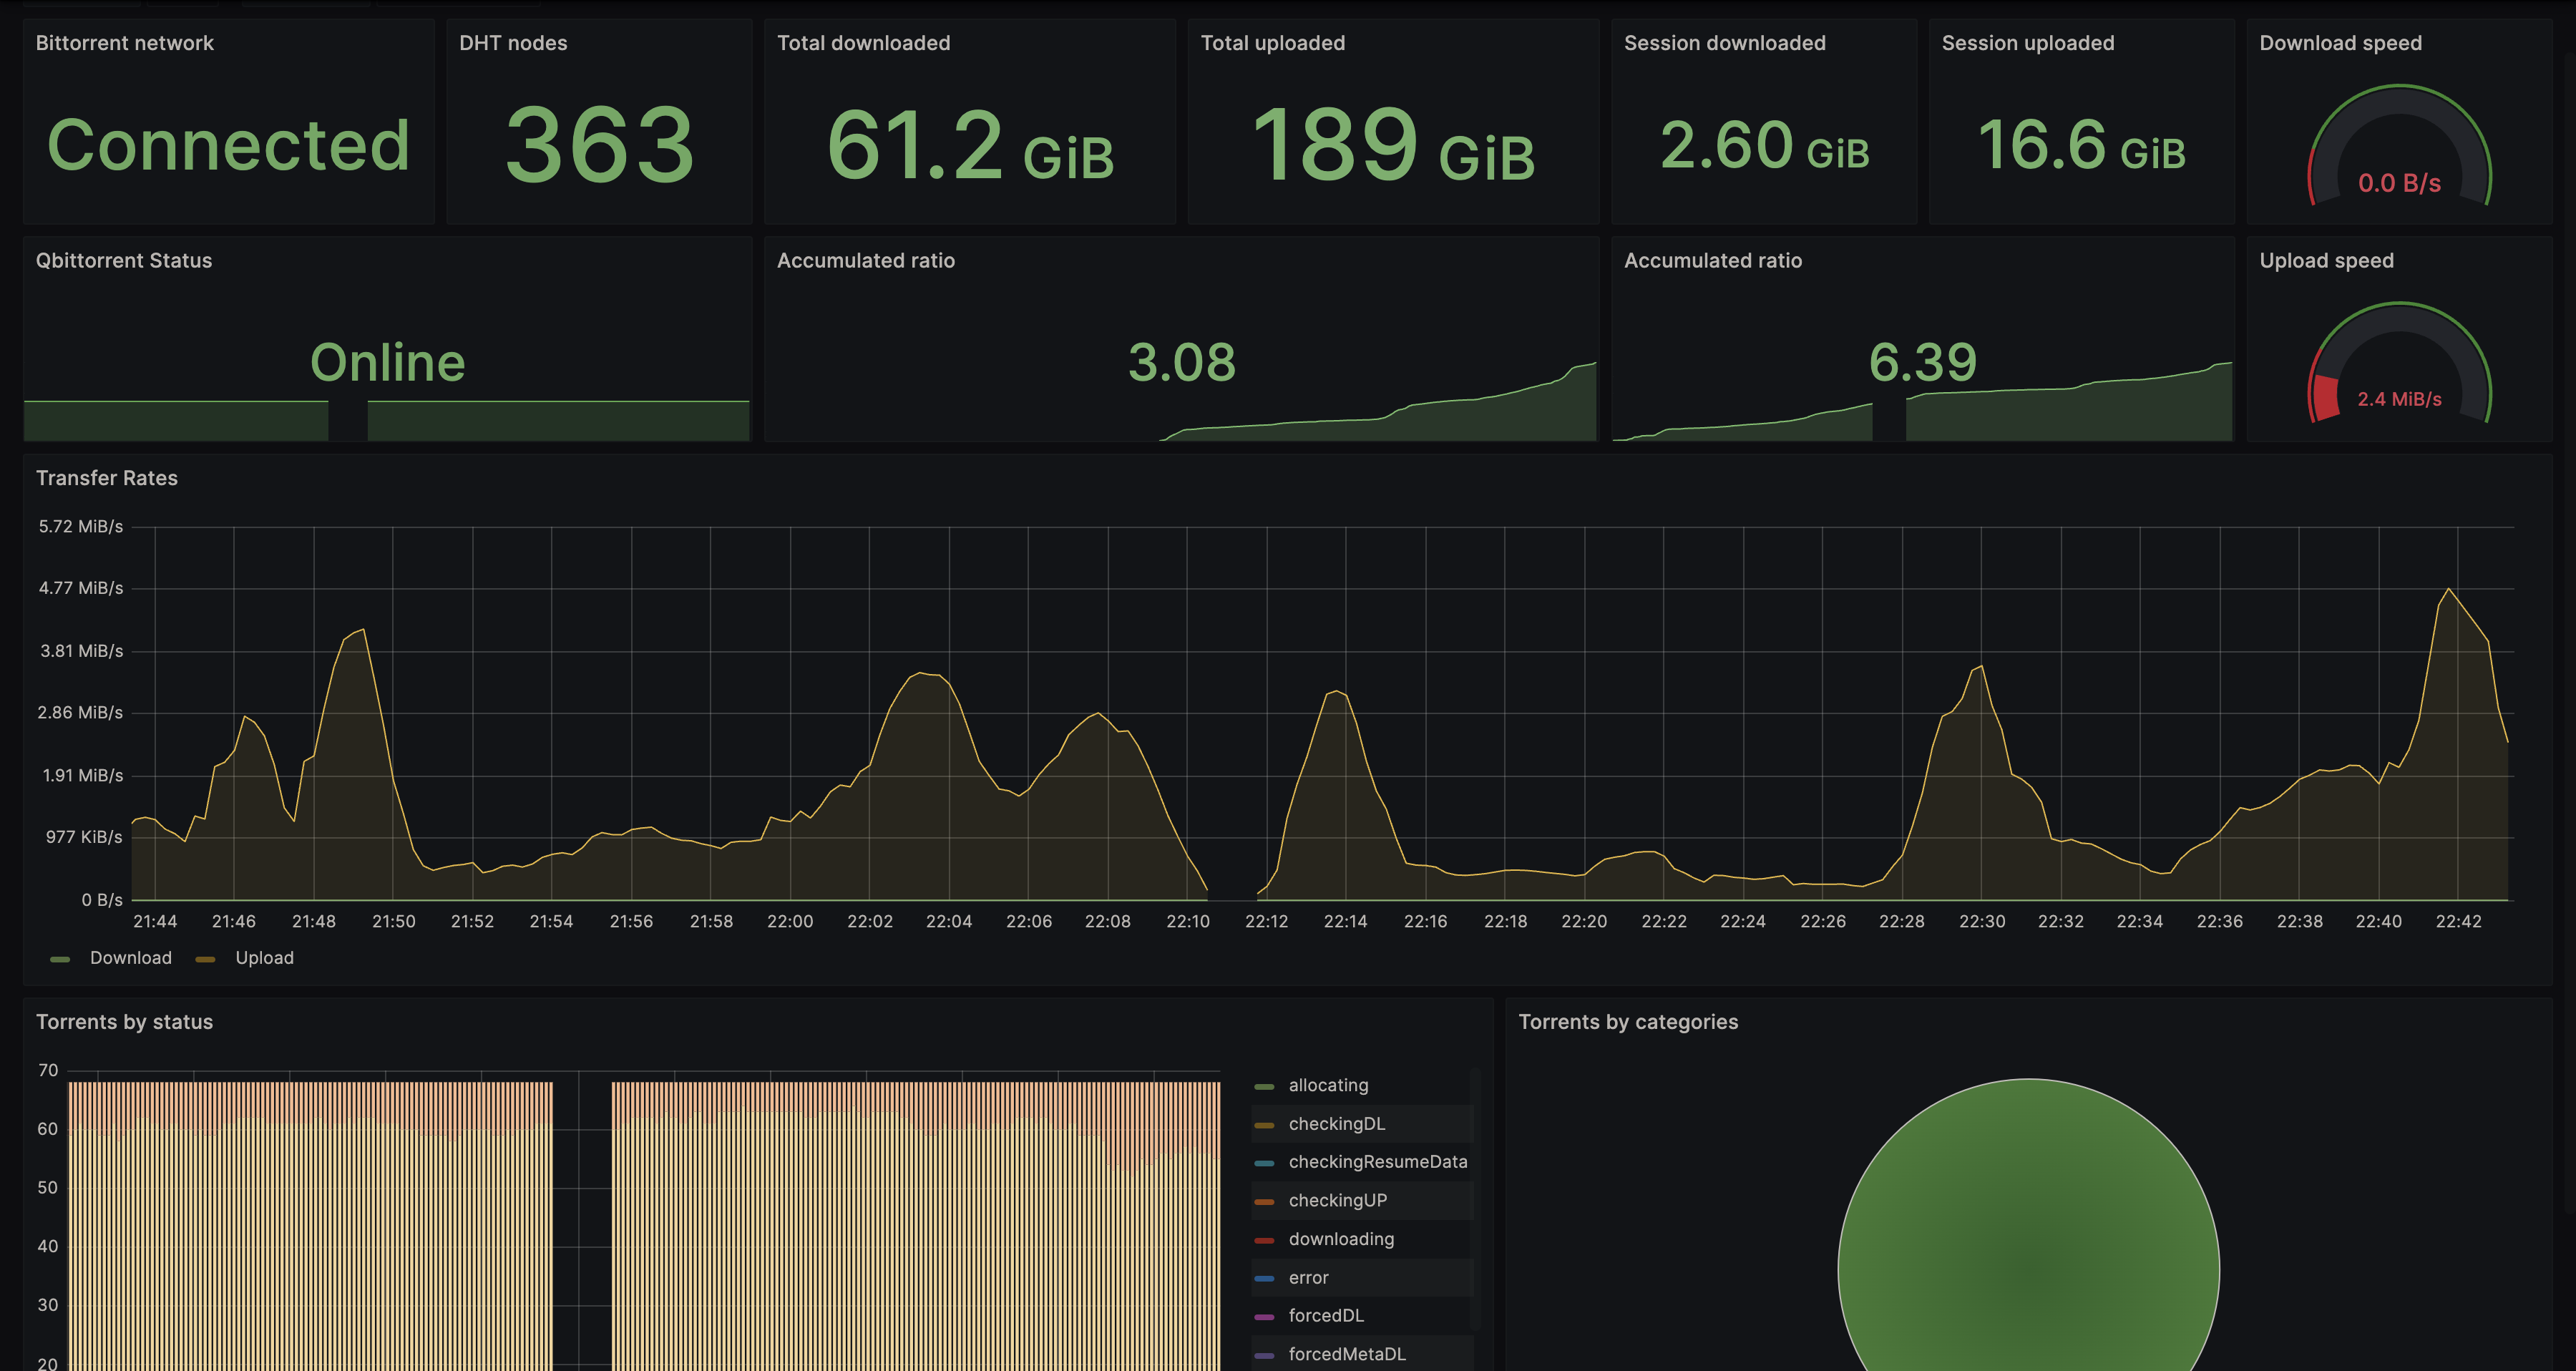This screenshot has width=2576, height=1371.
Task: Toggle the Upload series in legend
Action: 264,958
